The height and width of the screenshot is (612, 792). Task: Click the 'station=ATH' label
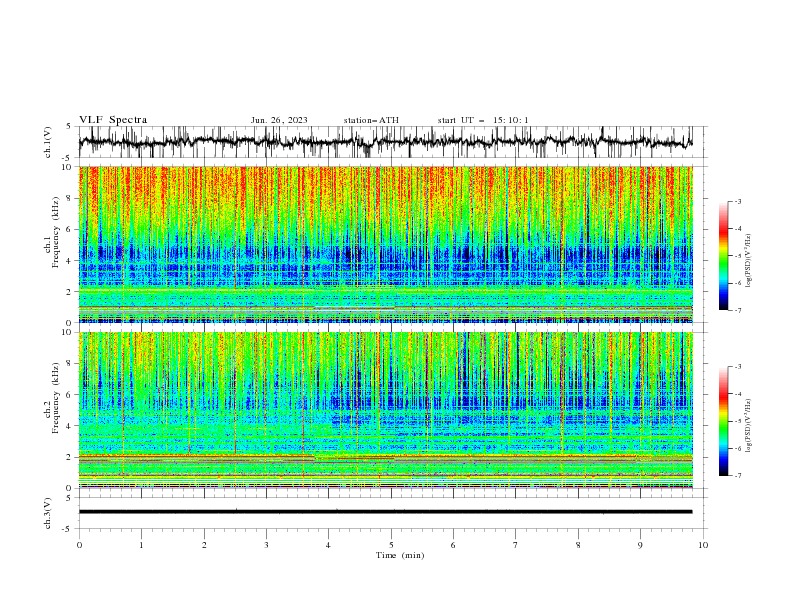pyautogui.click(x=371, y=120)
